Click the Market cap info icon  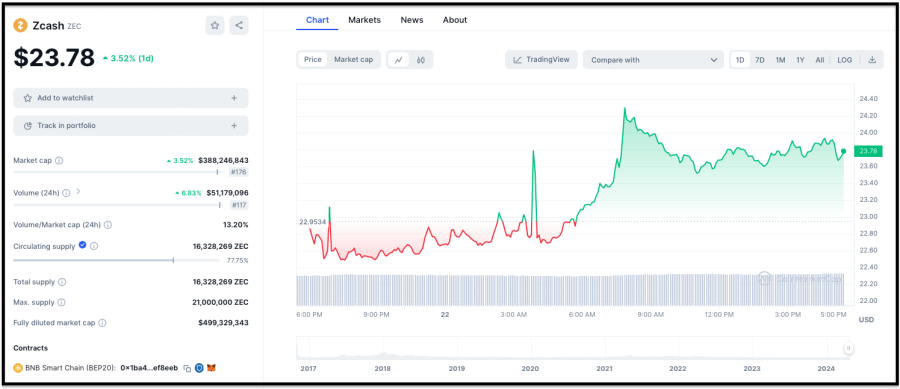click(x=59, y=161)
